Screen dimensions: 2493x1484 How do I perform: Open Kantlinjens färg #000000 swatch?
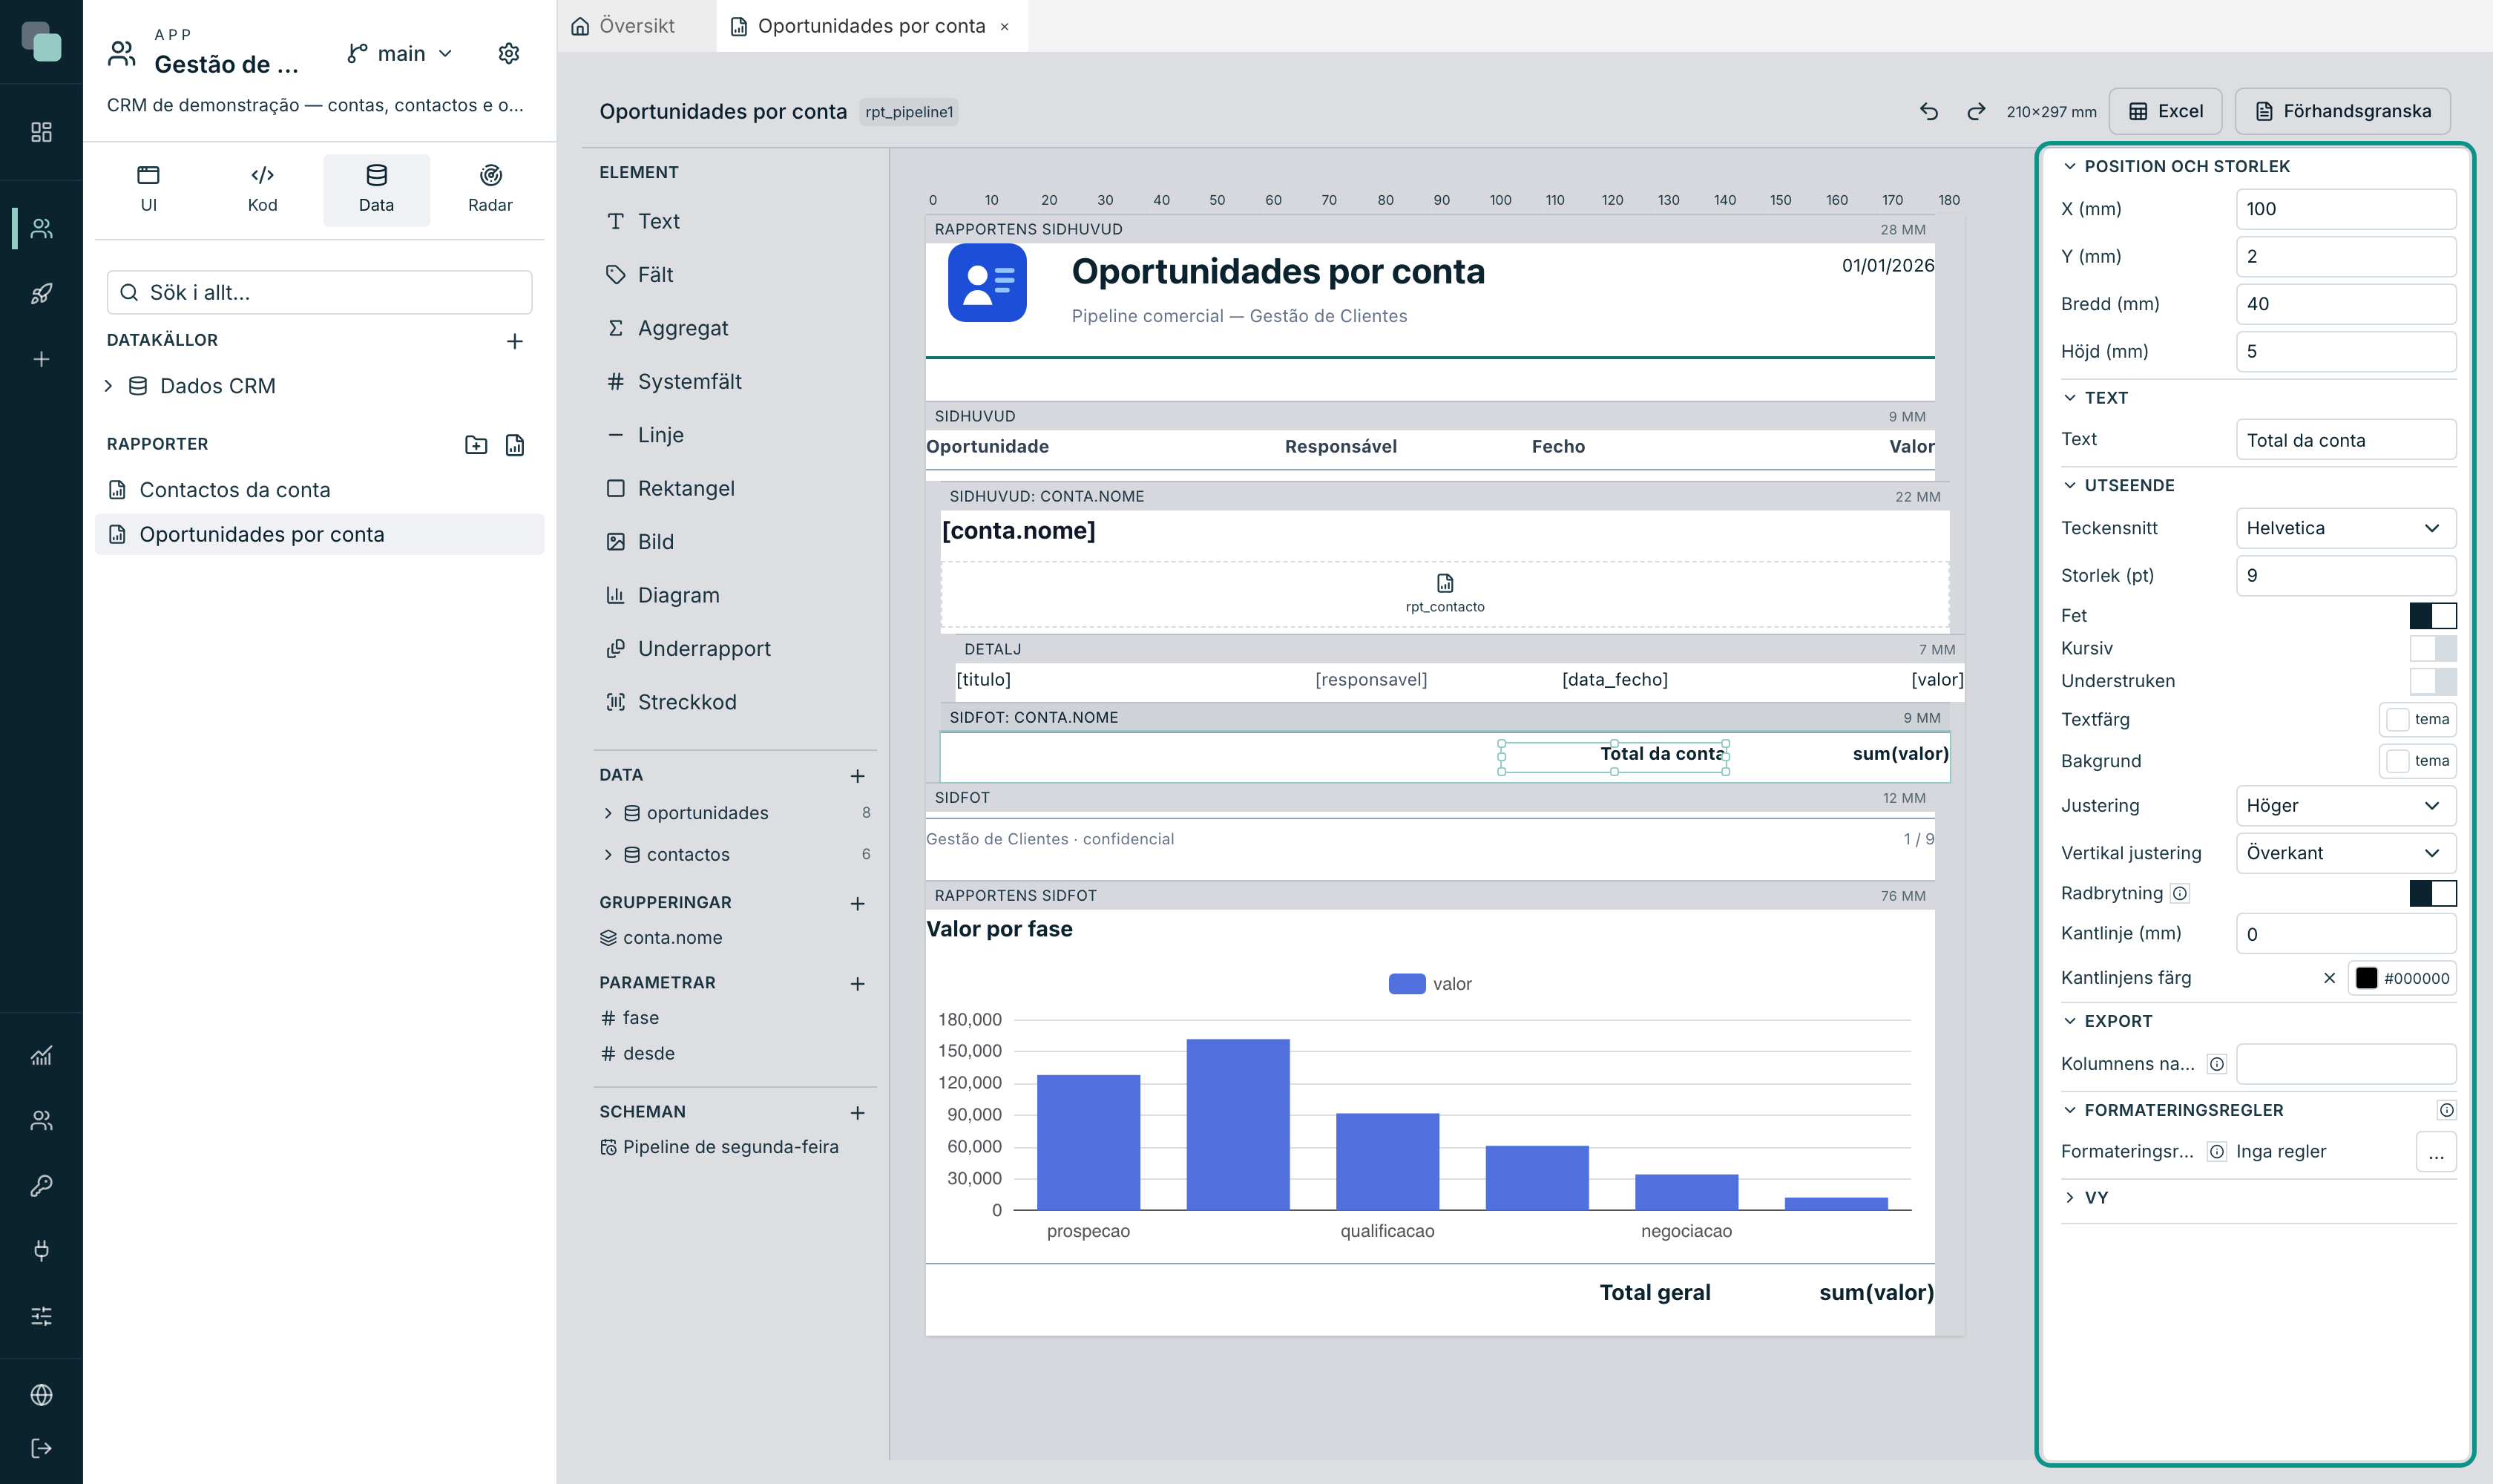pyautogui.click(x=2402, y=978)
